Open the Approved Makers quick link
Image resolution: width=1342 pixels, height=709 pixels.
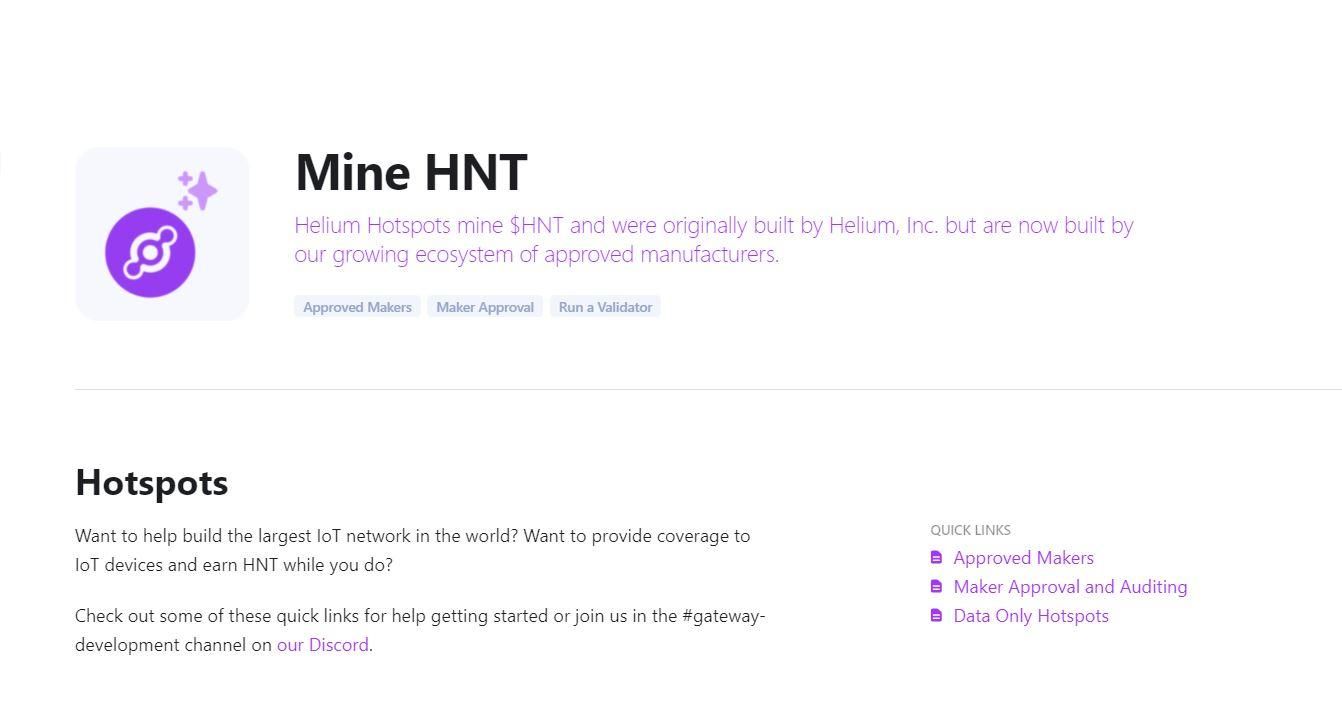1023,558
